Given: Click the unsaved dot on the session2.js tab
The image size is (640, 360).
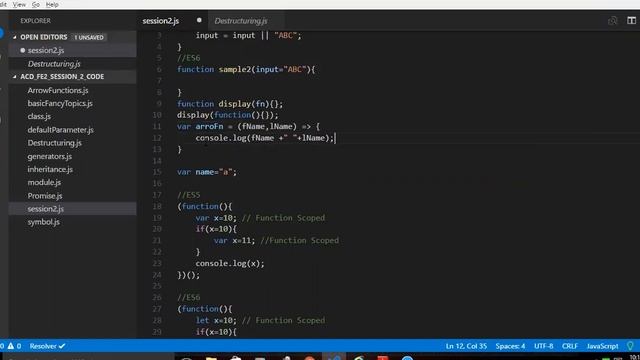Looking at the screenshot, I should pyautogui.click(x=199, y=20).
